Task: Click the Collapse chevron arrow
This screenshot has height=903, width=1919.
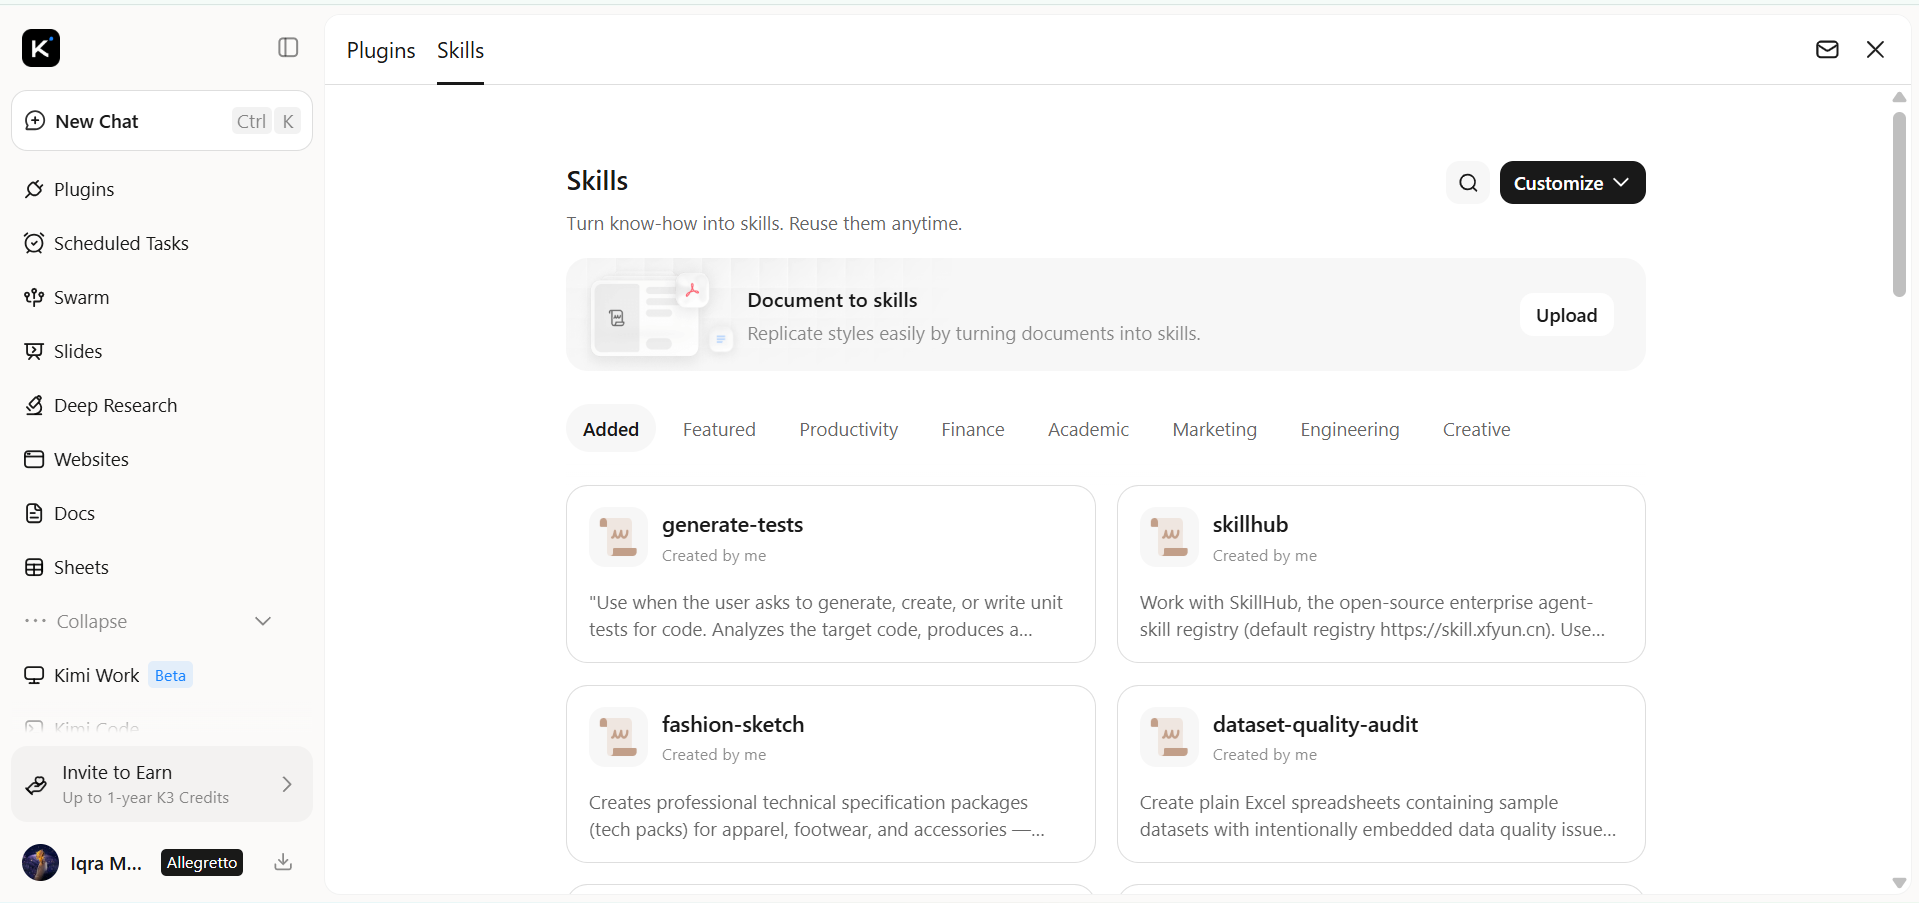Action: pos(263,621)
